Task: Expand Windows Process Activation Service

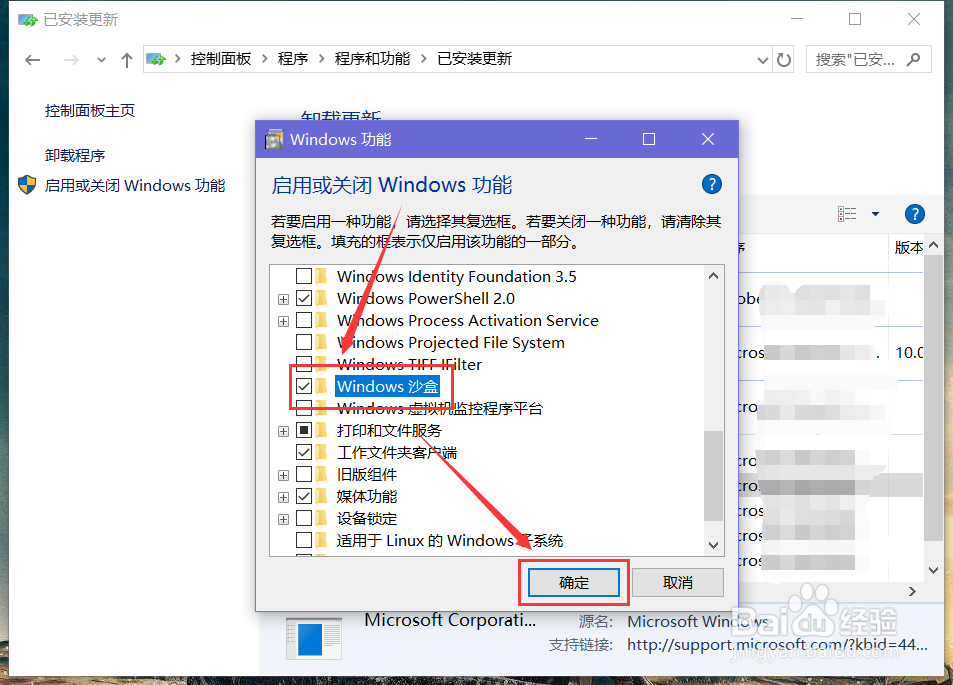Action: coord(283,320)
